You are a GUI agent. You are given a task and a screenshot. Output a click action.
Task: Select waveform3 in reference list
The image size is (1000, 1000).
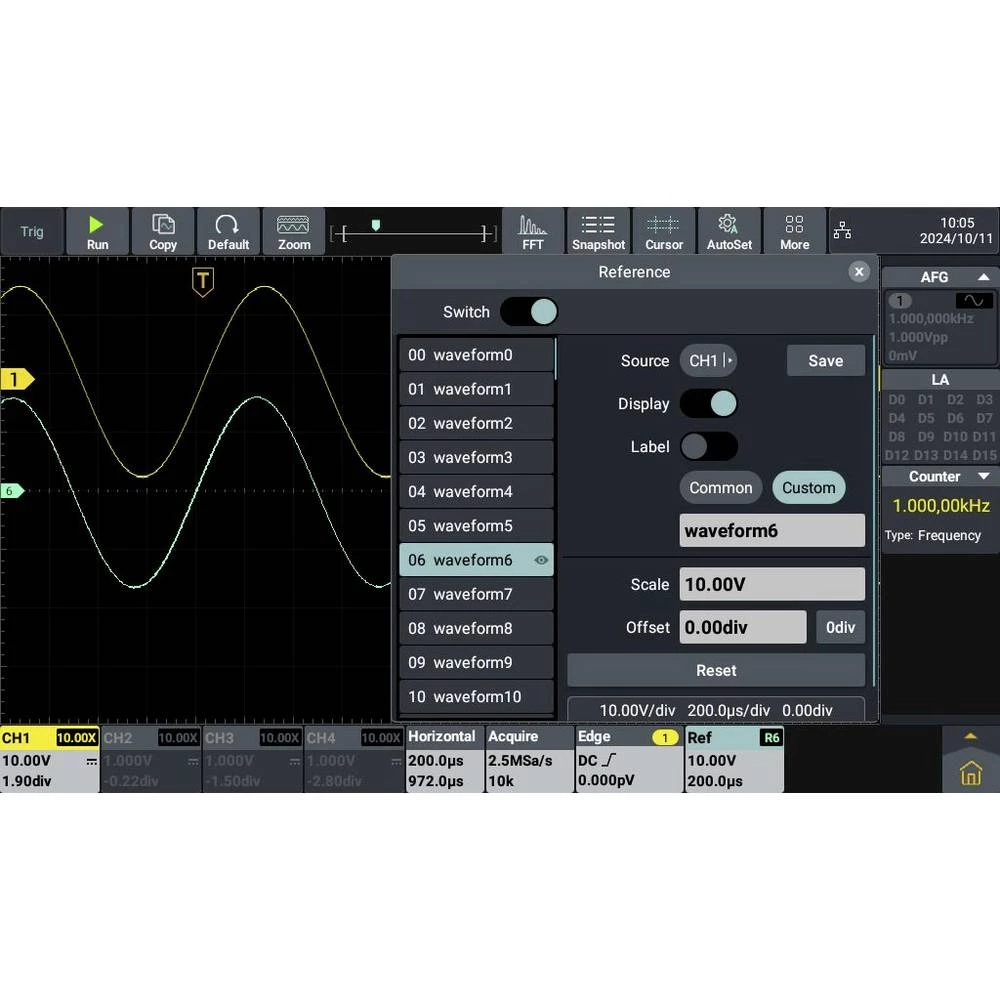475,458
